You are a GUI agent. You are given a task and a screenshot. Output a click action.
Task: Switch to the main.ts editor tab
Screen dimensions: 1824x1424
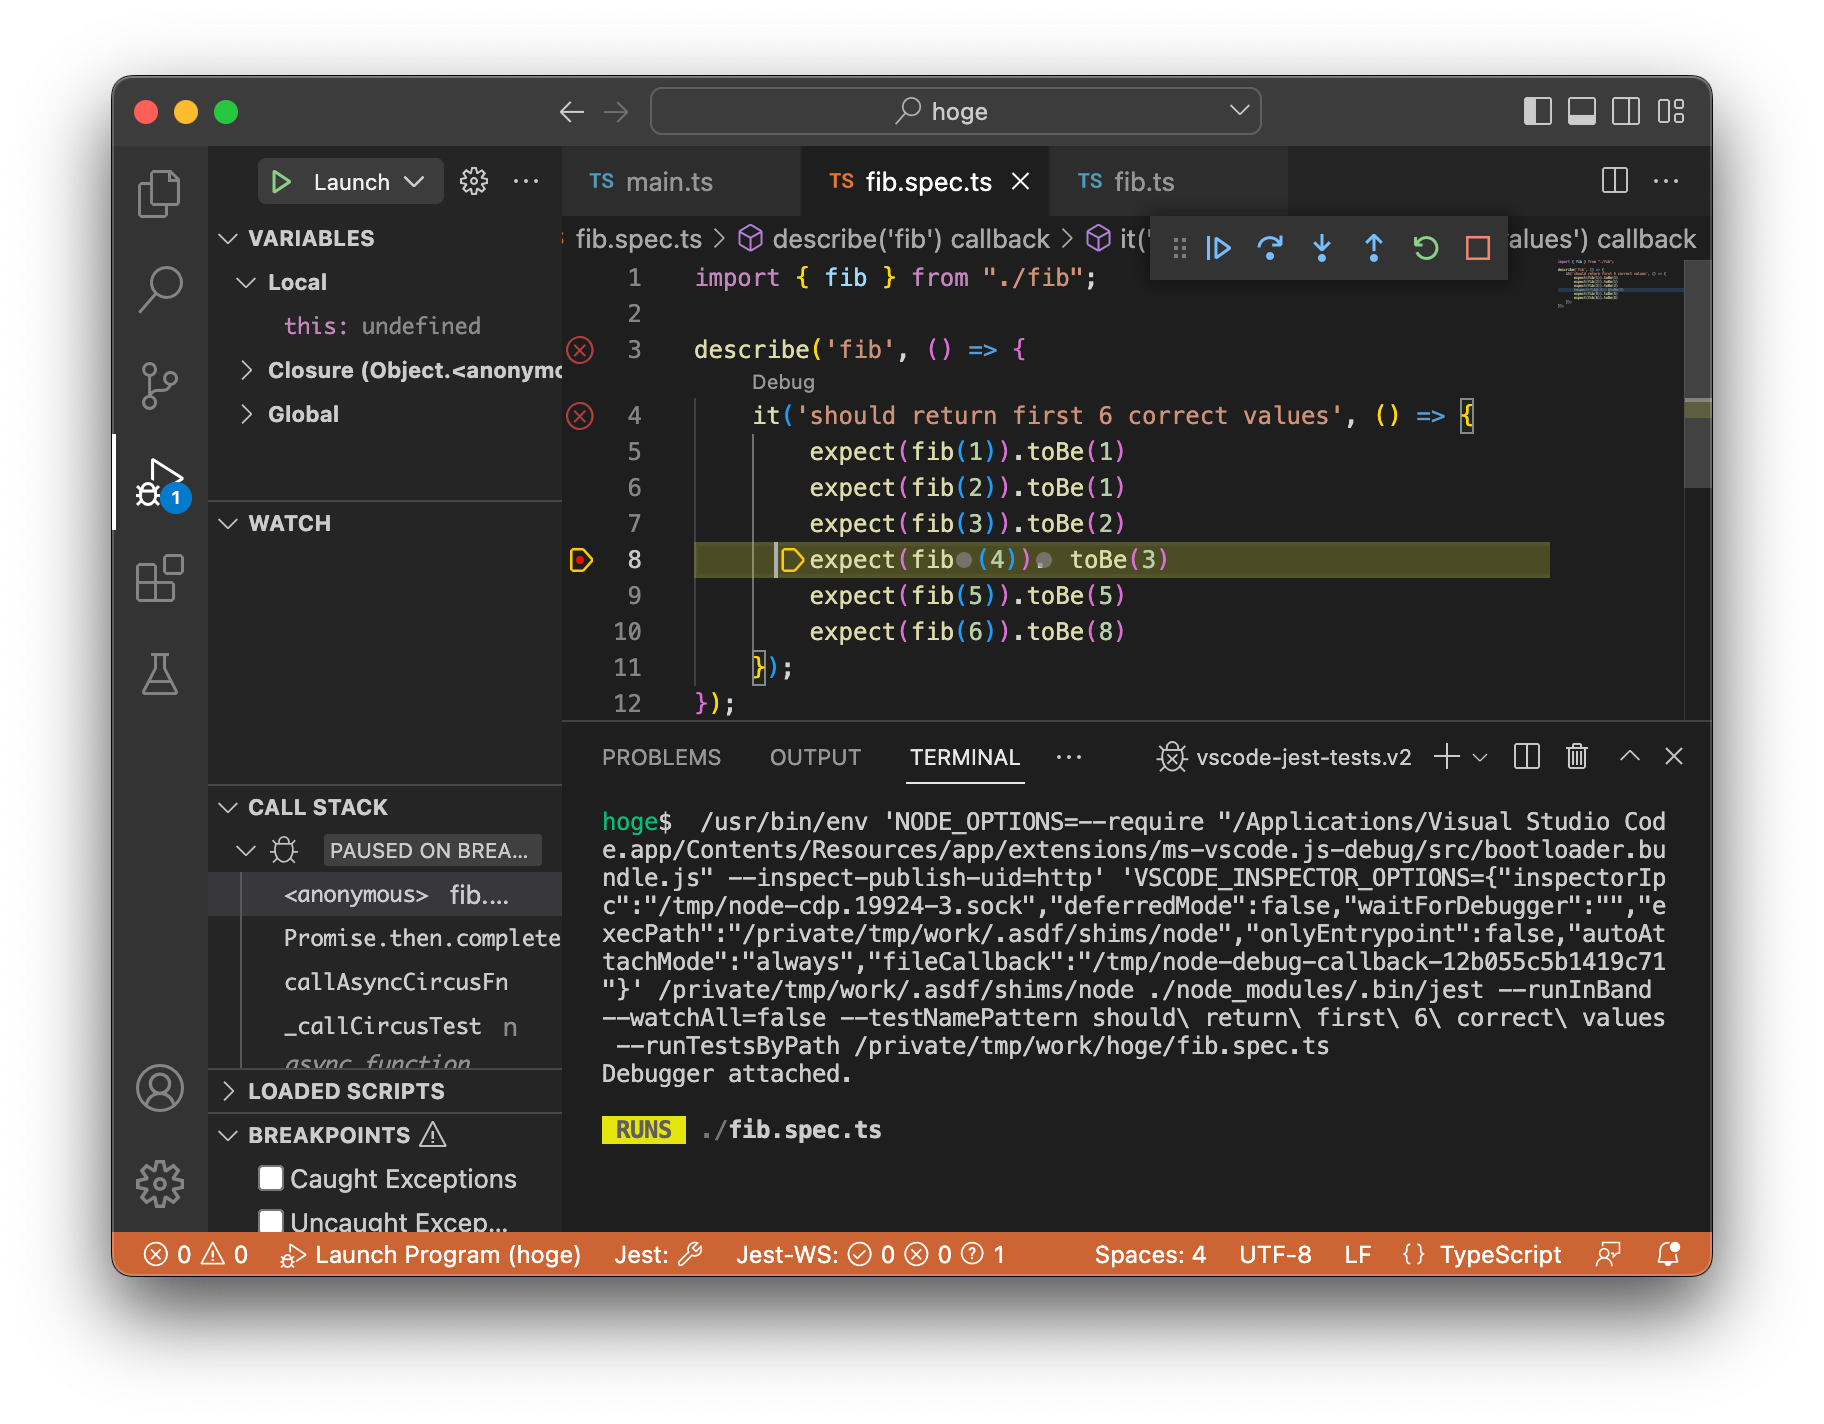tap(668, 182)
